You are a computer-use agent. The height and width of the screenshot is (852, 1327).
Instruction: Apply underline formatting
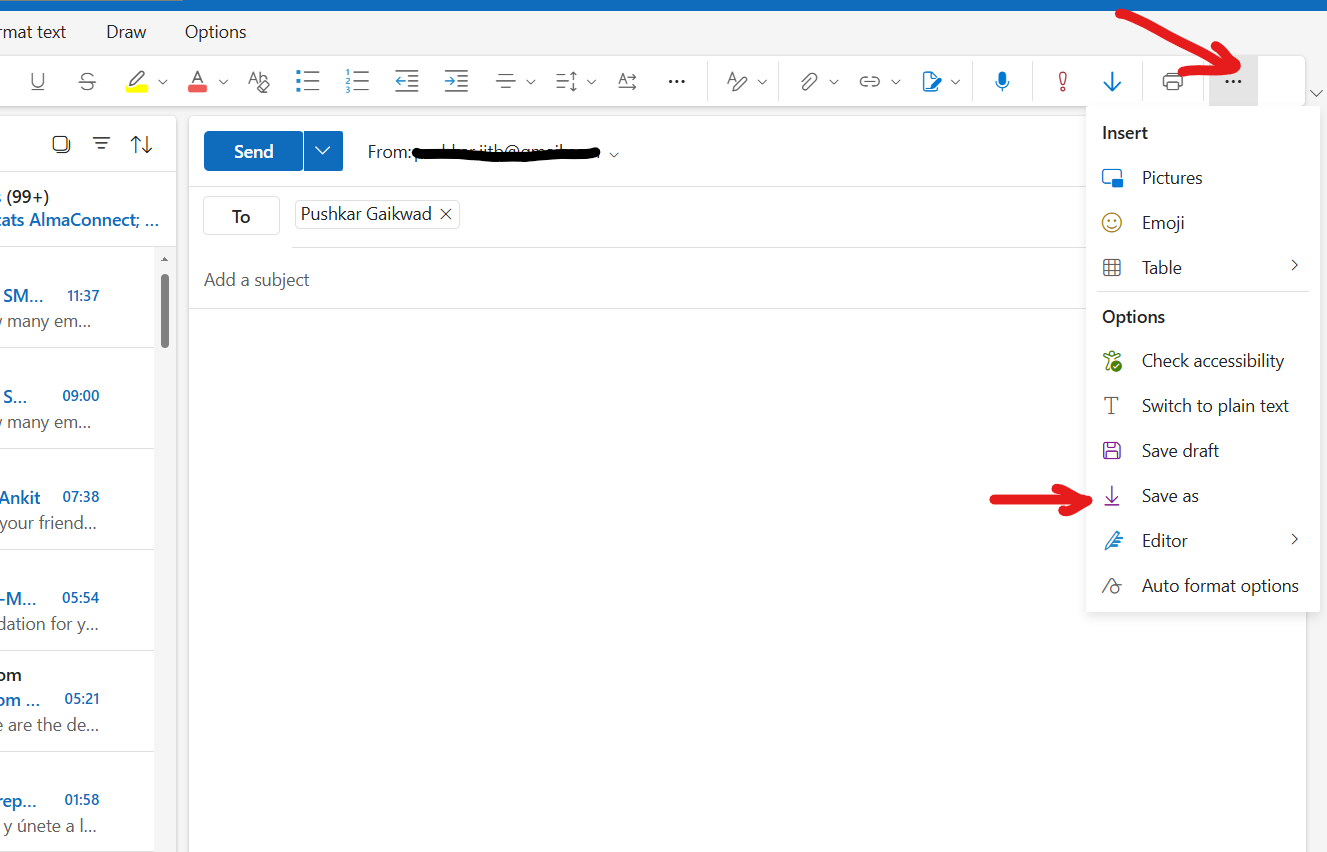[37, 81]
